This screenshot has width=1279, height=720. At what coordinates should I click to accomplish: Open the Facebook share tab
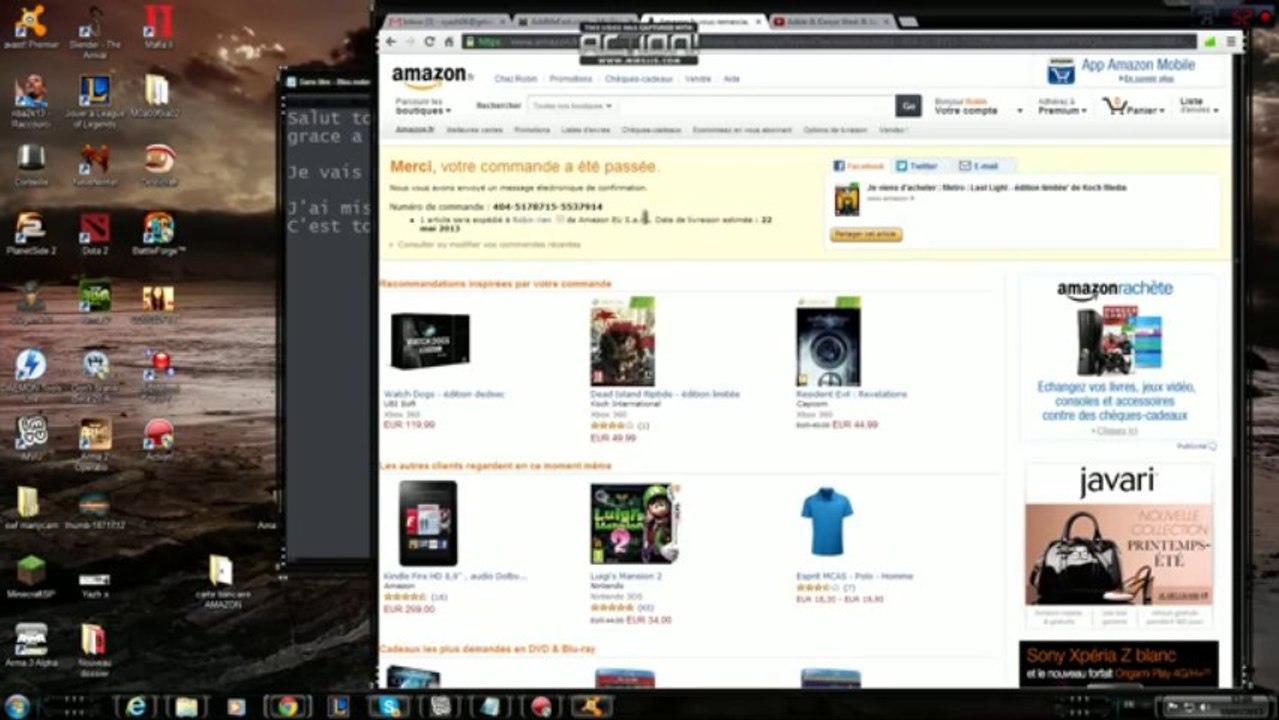[x=860, y=166]
